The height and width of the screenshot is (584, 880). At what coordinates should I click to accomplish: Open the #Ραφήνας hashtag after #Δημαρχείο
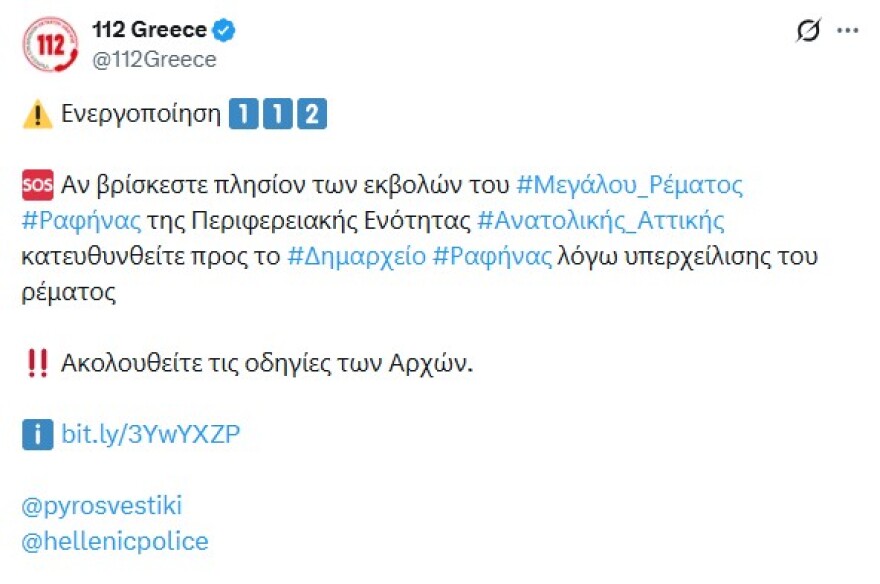[x=493, y=256]
